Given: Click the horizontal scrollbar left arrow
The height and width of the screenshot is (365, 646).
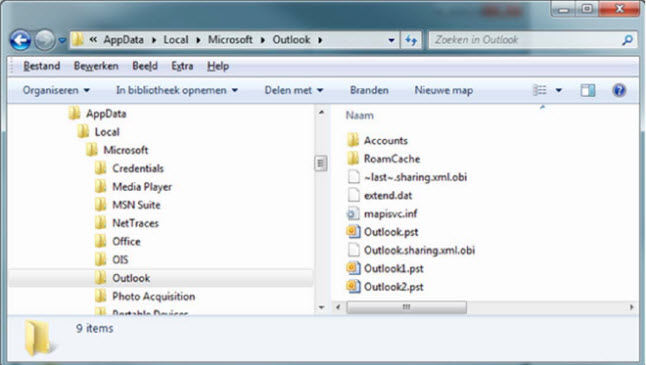Looking at the screenshot, I should [x=338, y=307].
